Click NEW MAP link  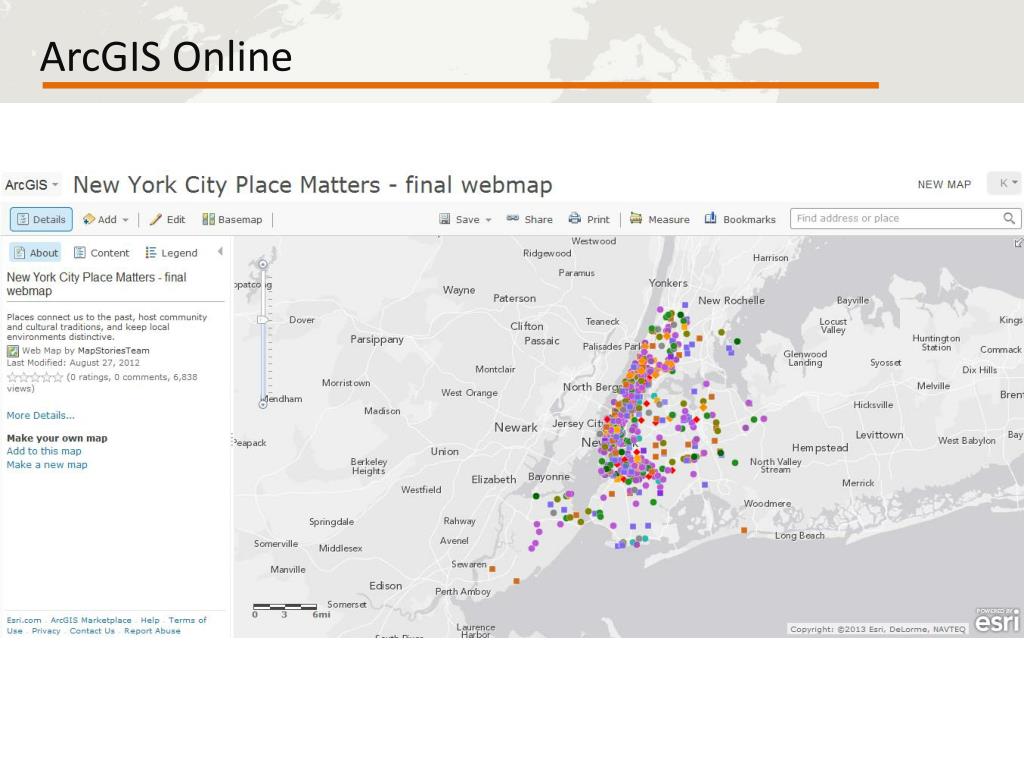(944, 185)
